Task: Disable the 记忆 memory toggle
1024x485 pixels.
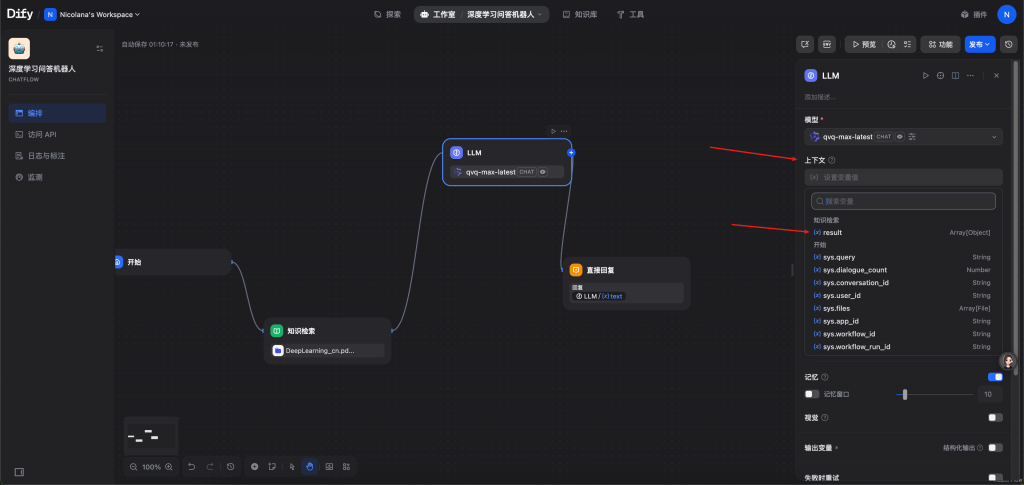Action: tap(995, 377)
